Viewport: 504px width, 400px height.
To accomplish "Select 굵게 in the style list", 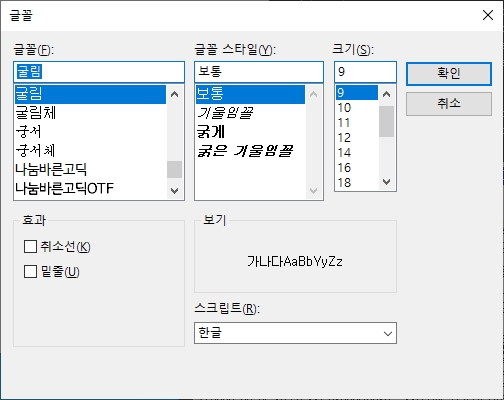I will (x=250, y=132).
